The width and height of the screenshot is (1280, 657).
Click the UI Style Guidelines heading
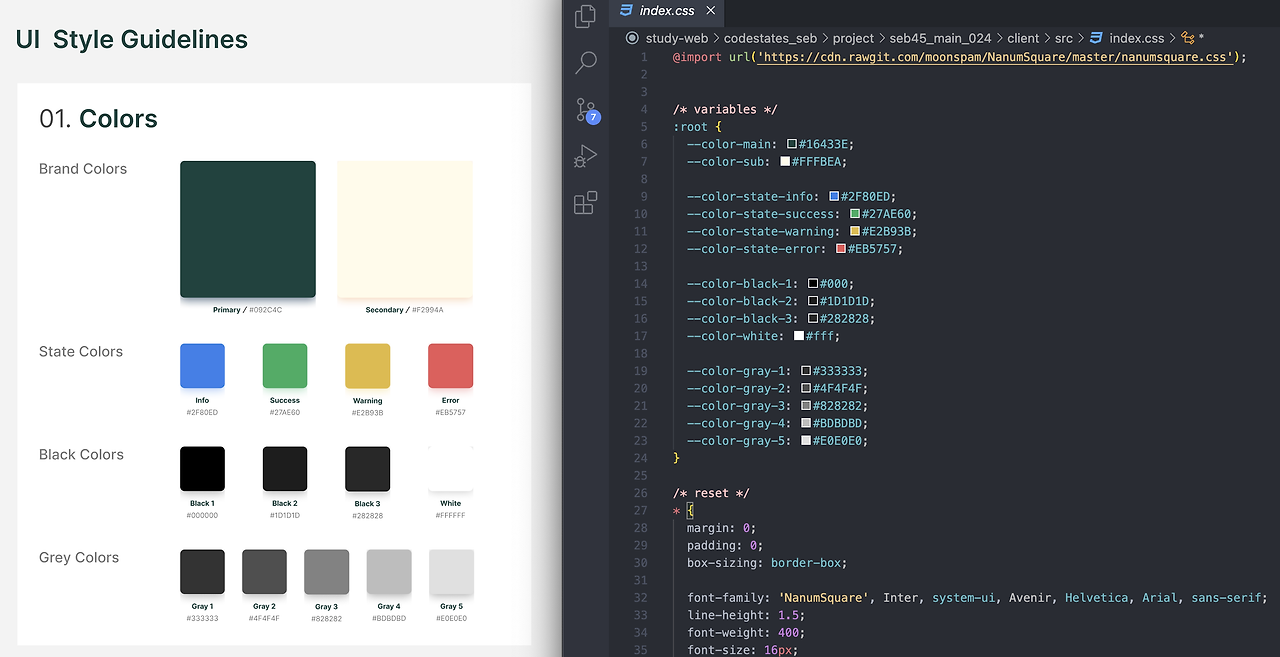coord(132,40)
